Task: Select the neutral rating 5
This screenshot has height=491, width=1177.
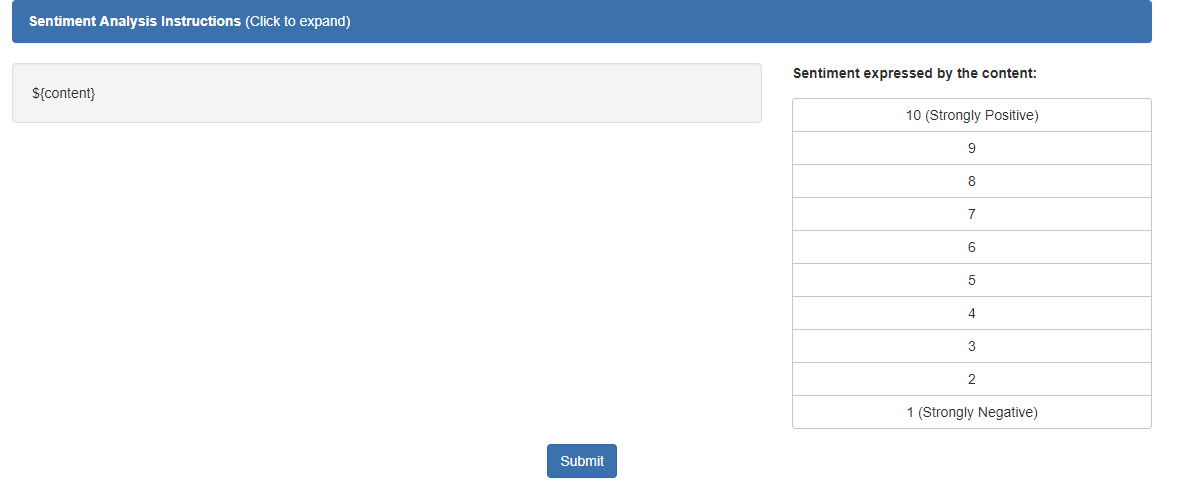Action: 971,280
